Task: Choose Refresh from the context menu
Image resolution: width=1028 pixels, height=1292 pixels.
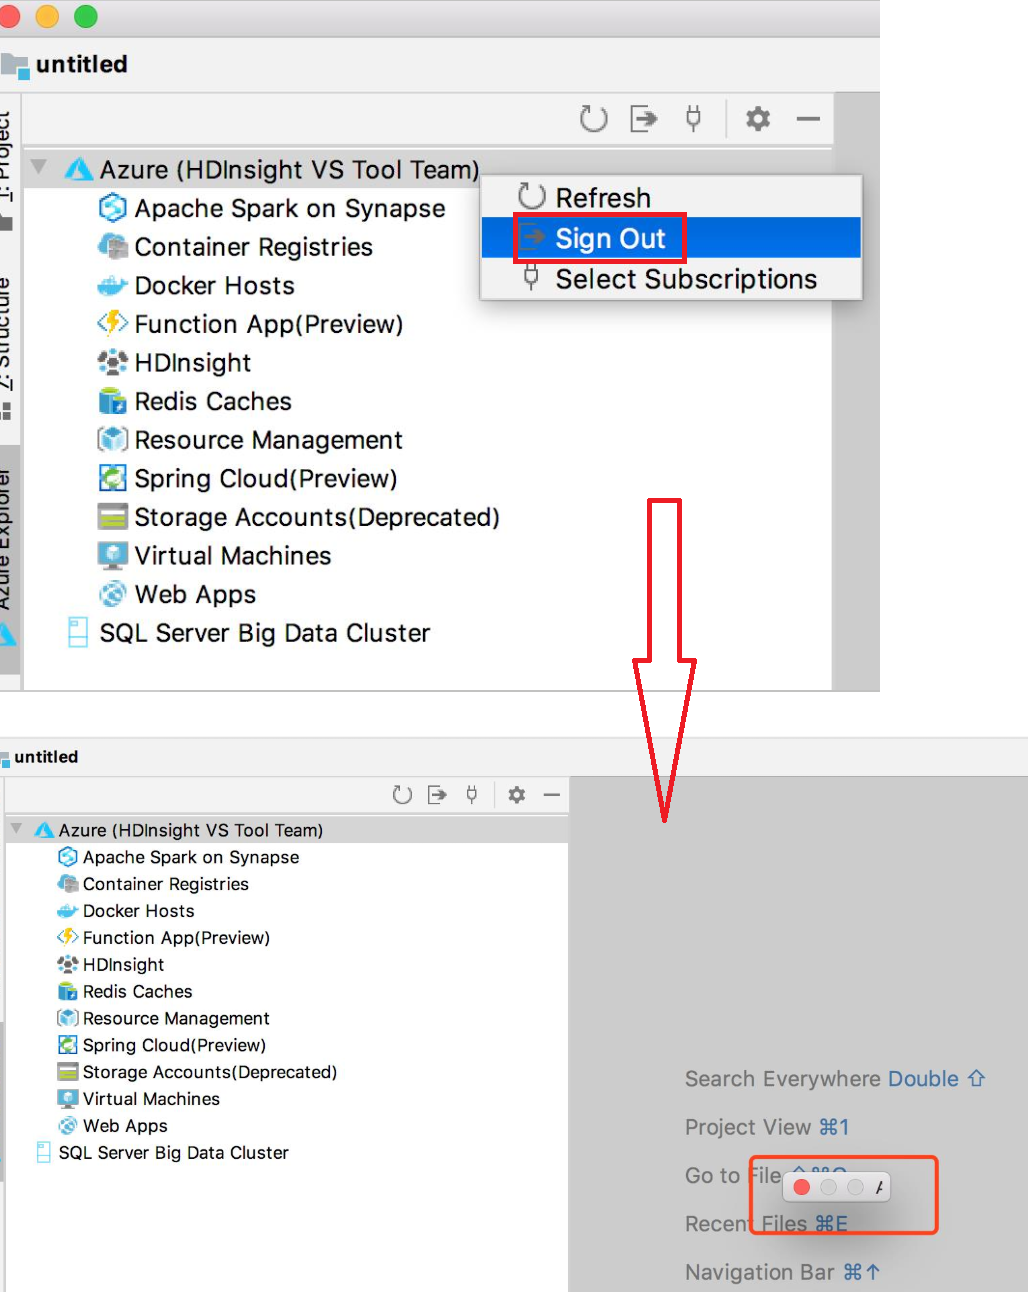Action: [601, 196]
